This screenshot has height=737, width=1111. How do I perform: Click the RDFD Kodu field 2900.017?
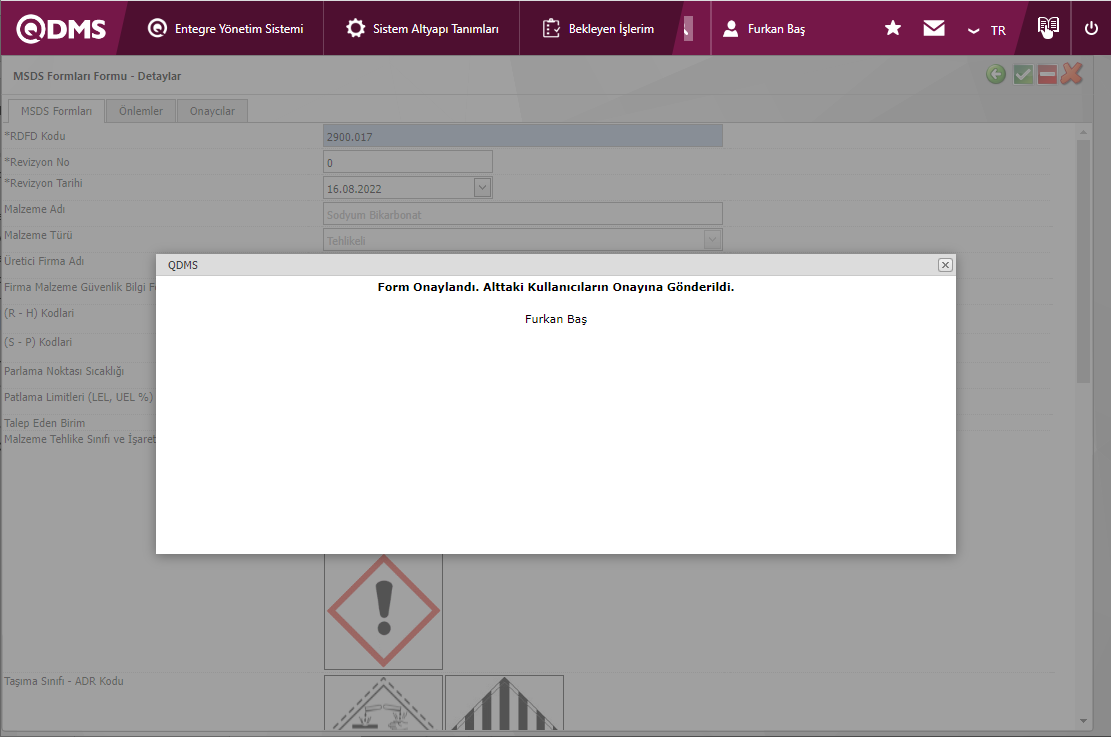coord(523,136)
